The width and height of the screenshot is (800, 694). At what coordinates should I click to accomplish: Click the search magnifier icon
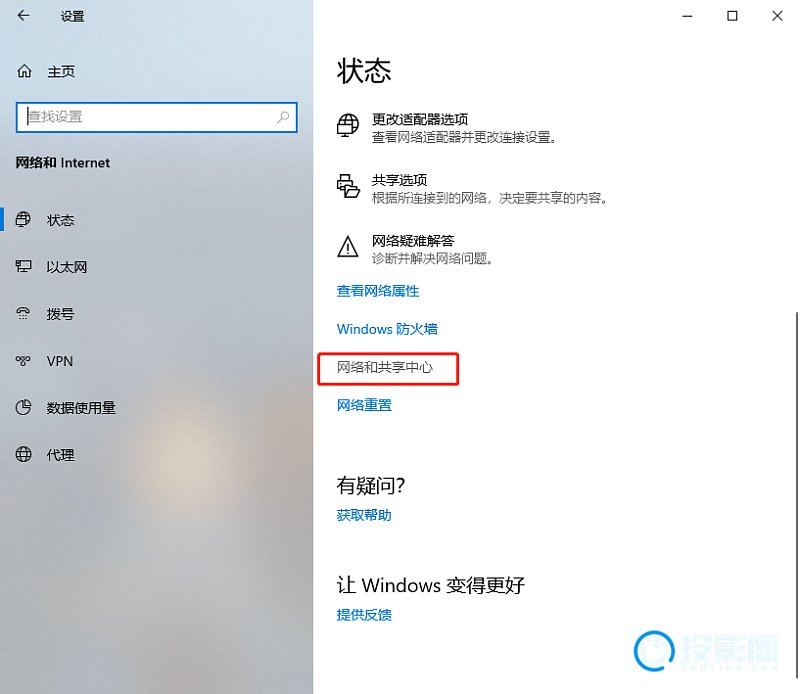(283, 117)
